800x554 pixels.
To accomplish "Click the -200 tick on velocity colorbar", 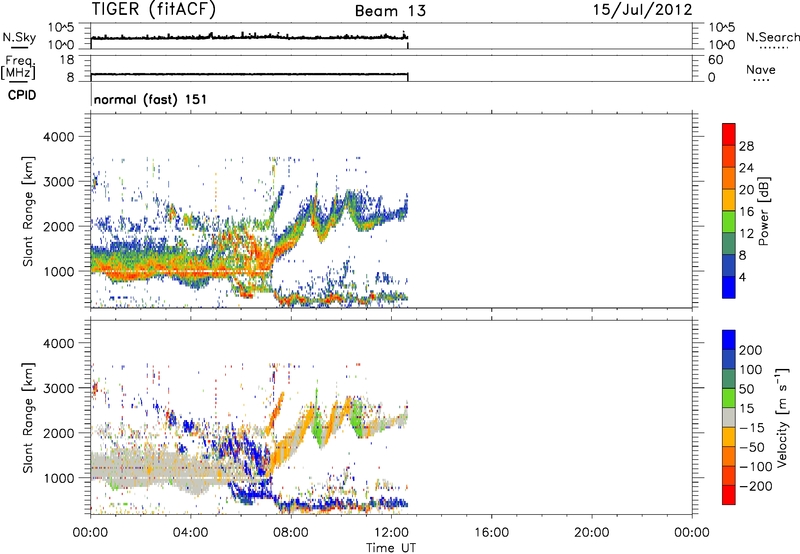I will 756,486.
